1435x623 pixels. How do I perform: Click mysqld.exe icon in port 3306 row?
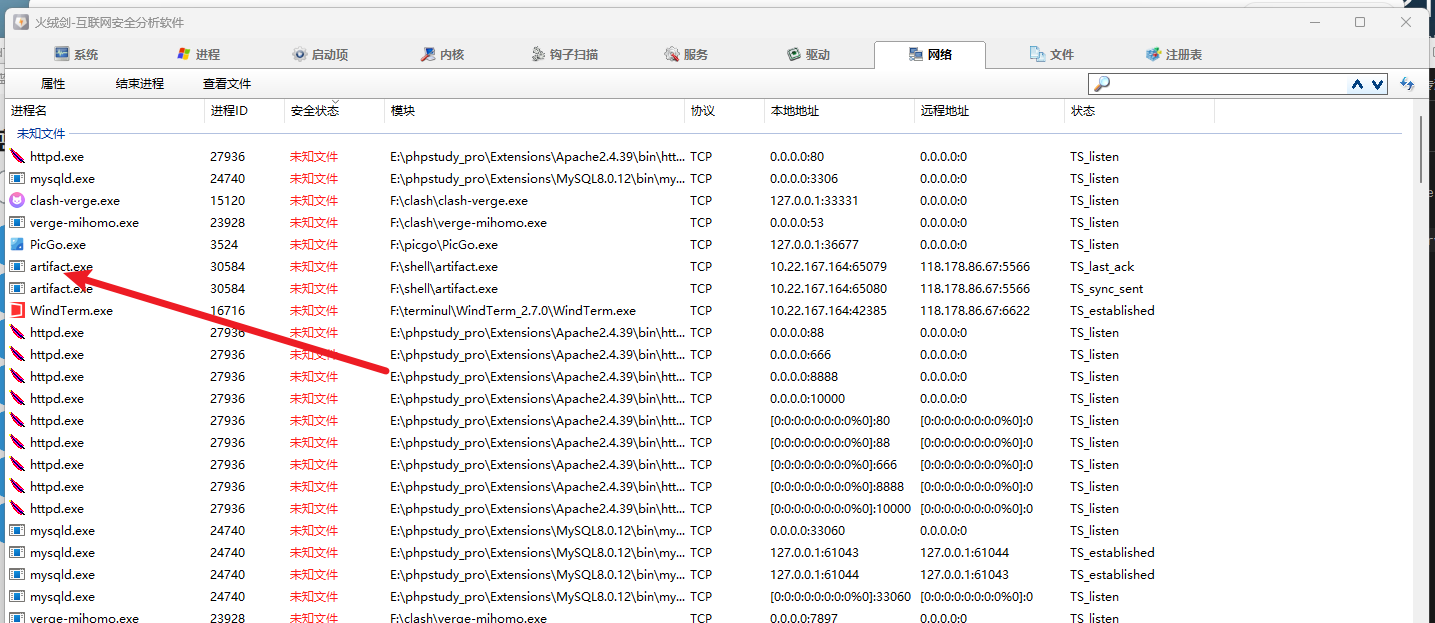coord(17,178)
